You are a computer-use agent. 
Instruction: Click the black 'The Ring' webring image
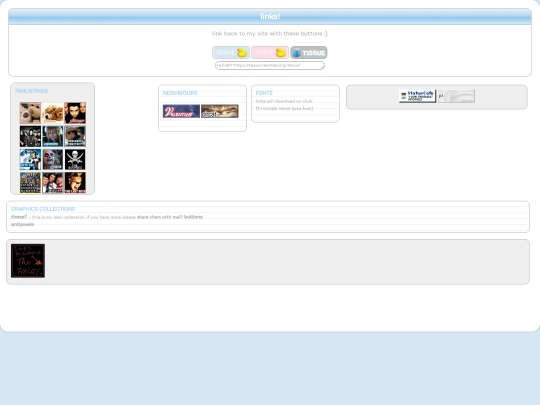[x=28, y=261]
